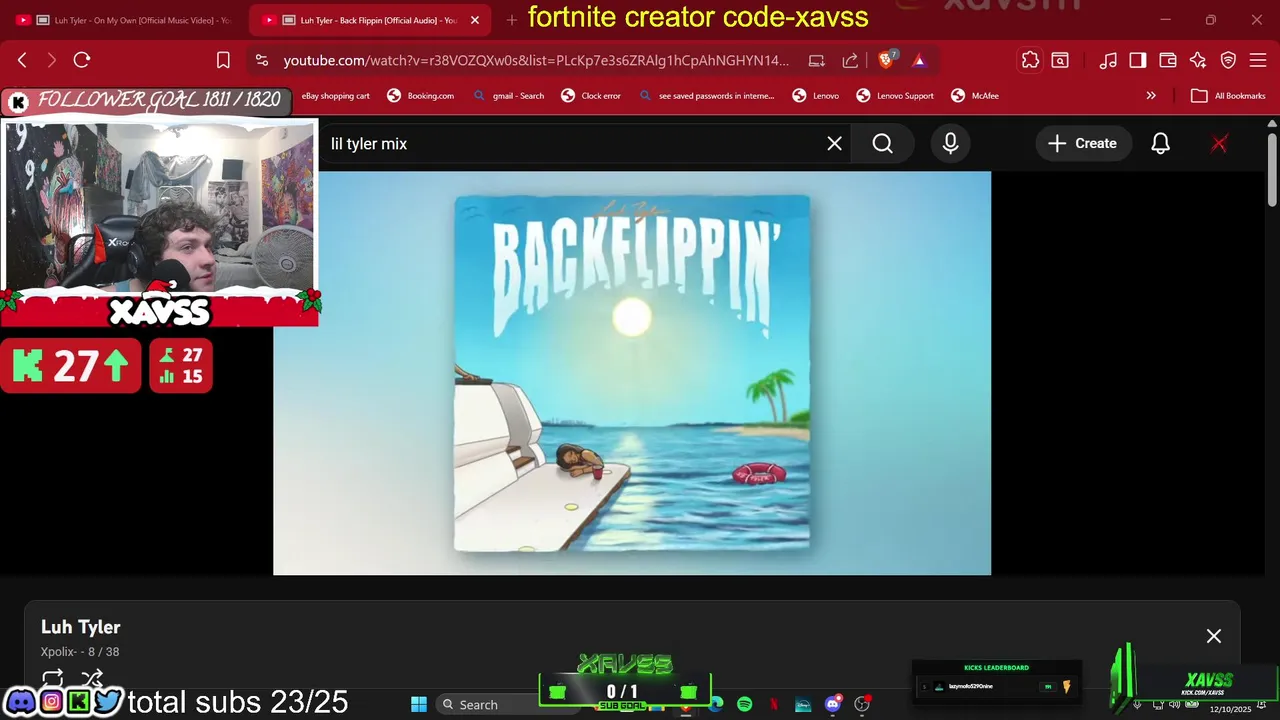Toggle loop playlist in Luh Tyler panel
Screen dimensions: 1280x720
[53, 678]
